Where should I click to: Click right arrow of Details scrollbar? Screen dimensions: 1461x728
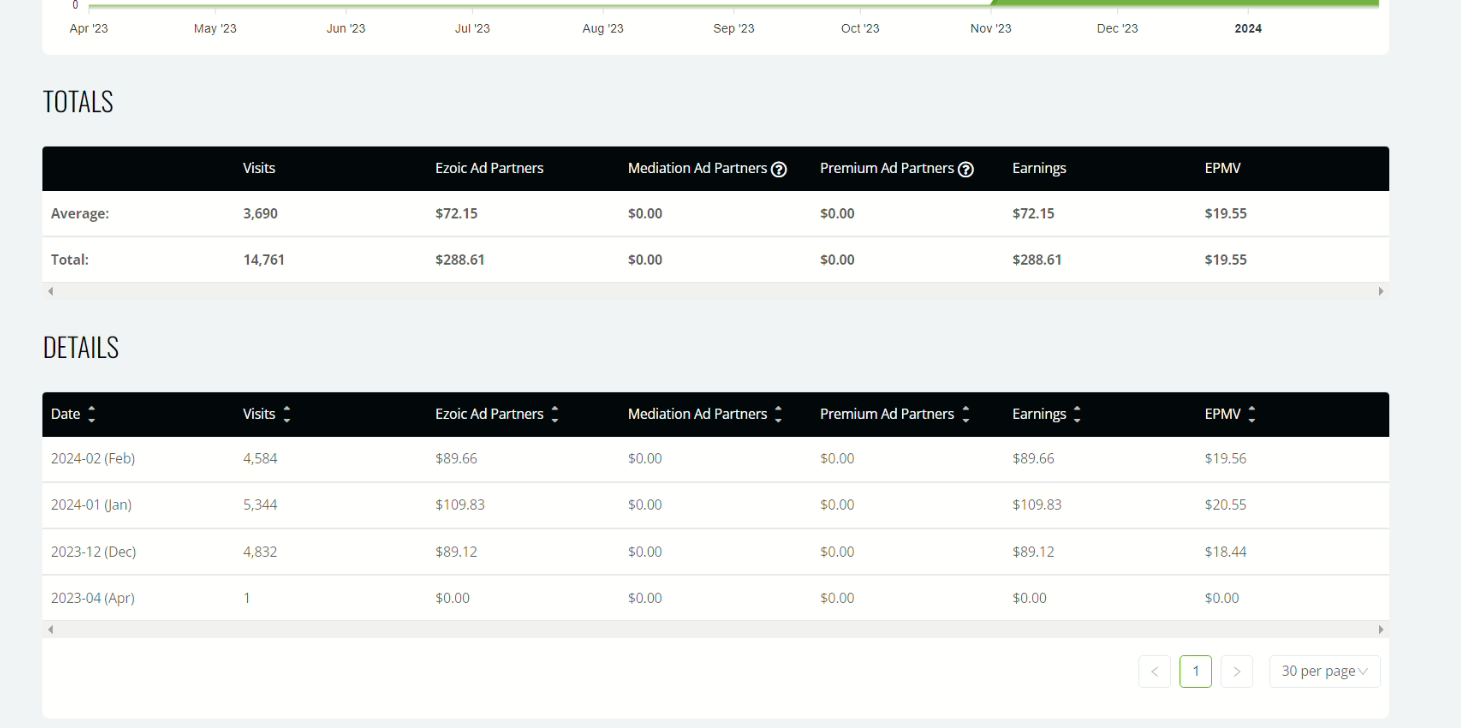1381,630
